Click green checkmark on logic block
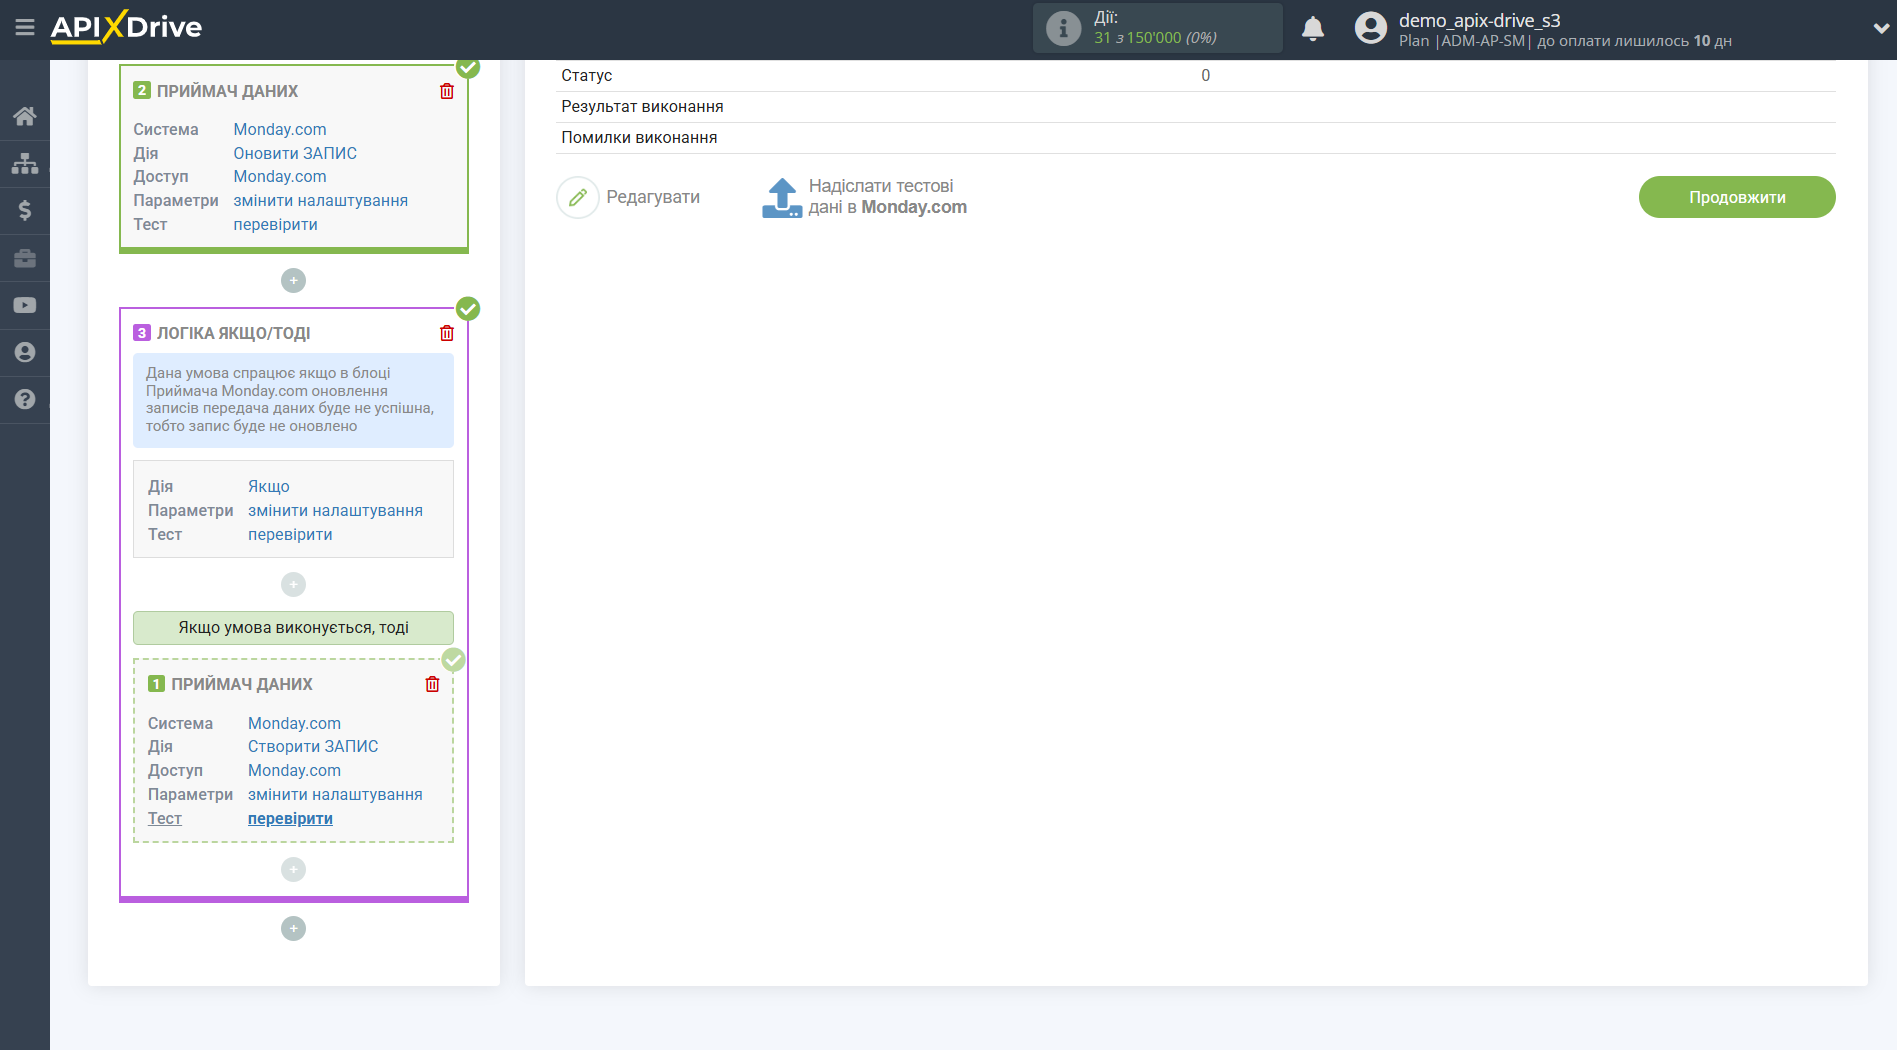 468,308
